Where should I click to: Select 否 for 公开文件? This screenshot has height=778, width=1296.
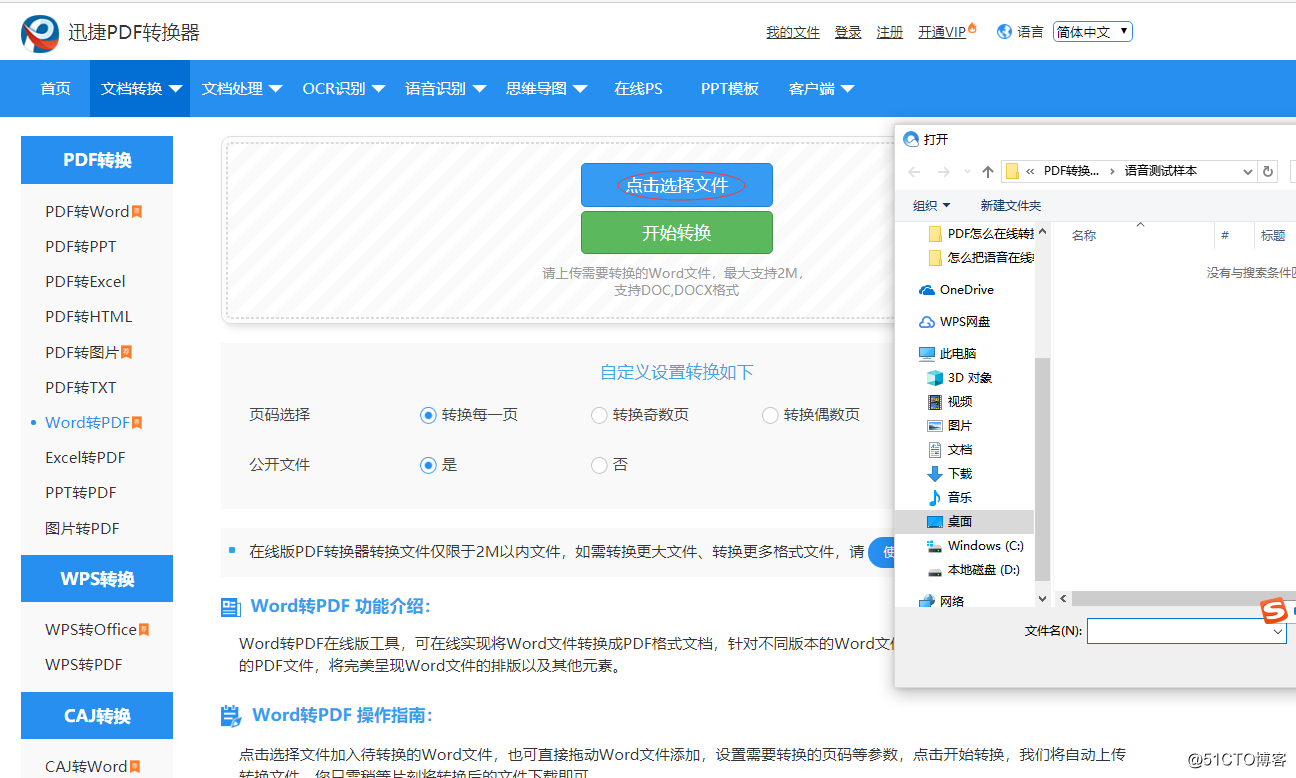(599, 465)
